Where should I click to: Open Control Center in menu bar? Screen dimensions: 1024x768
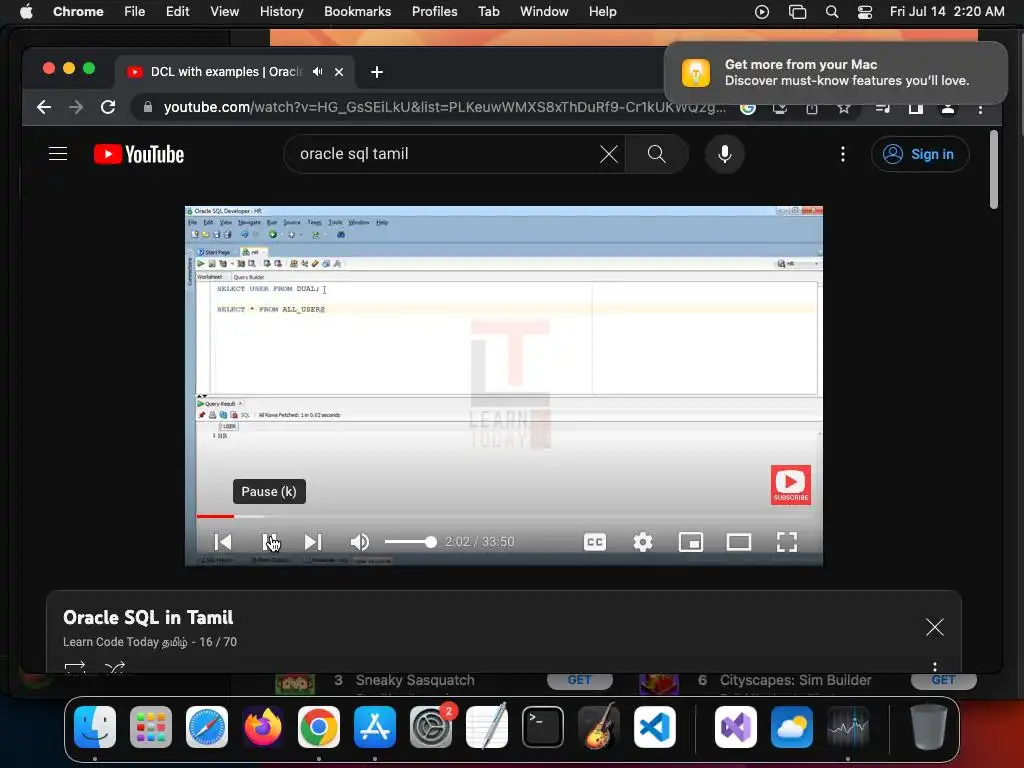pos(865,12)
